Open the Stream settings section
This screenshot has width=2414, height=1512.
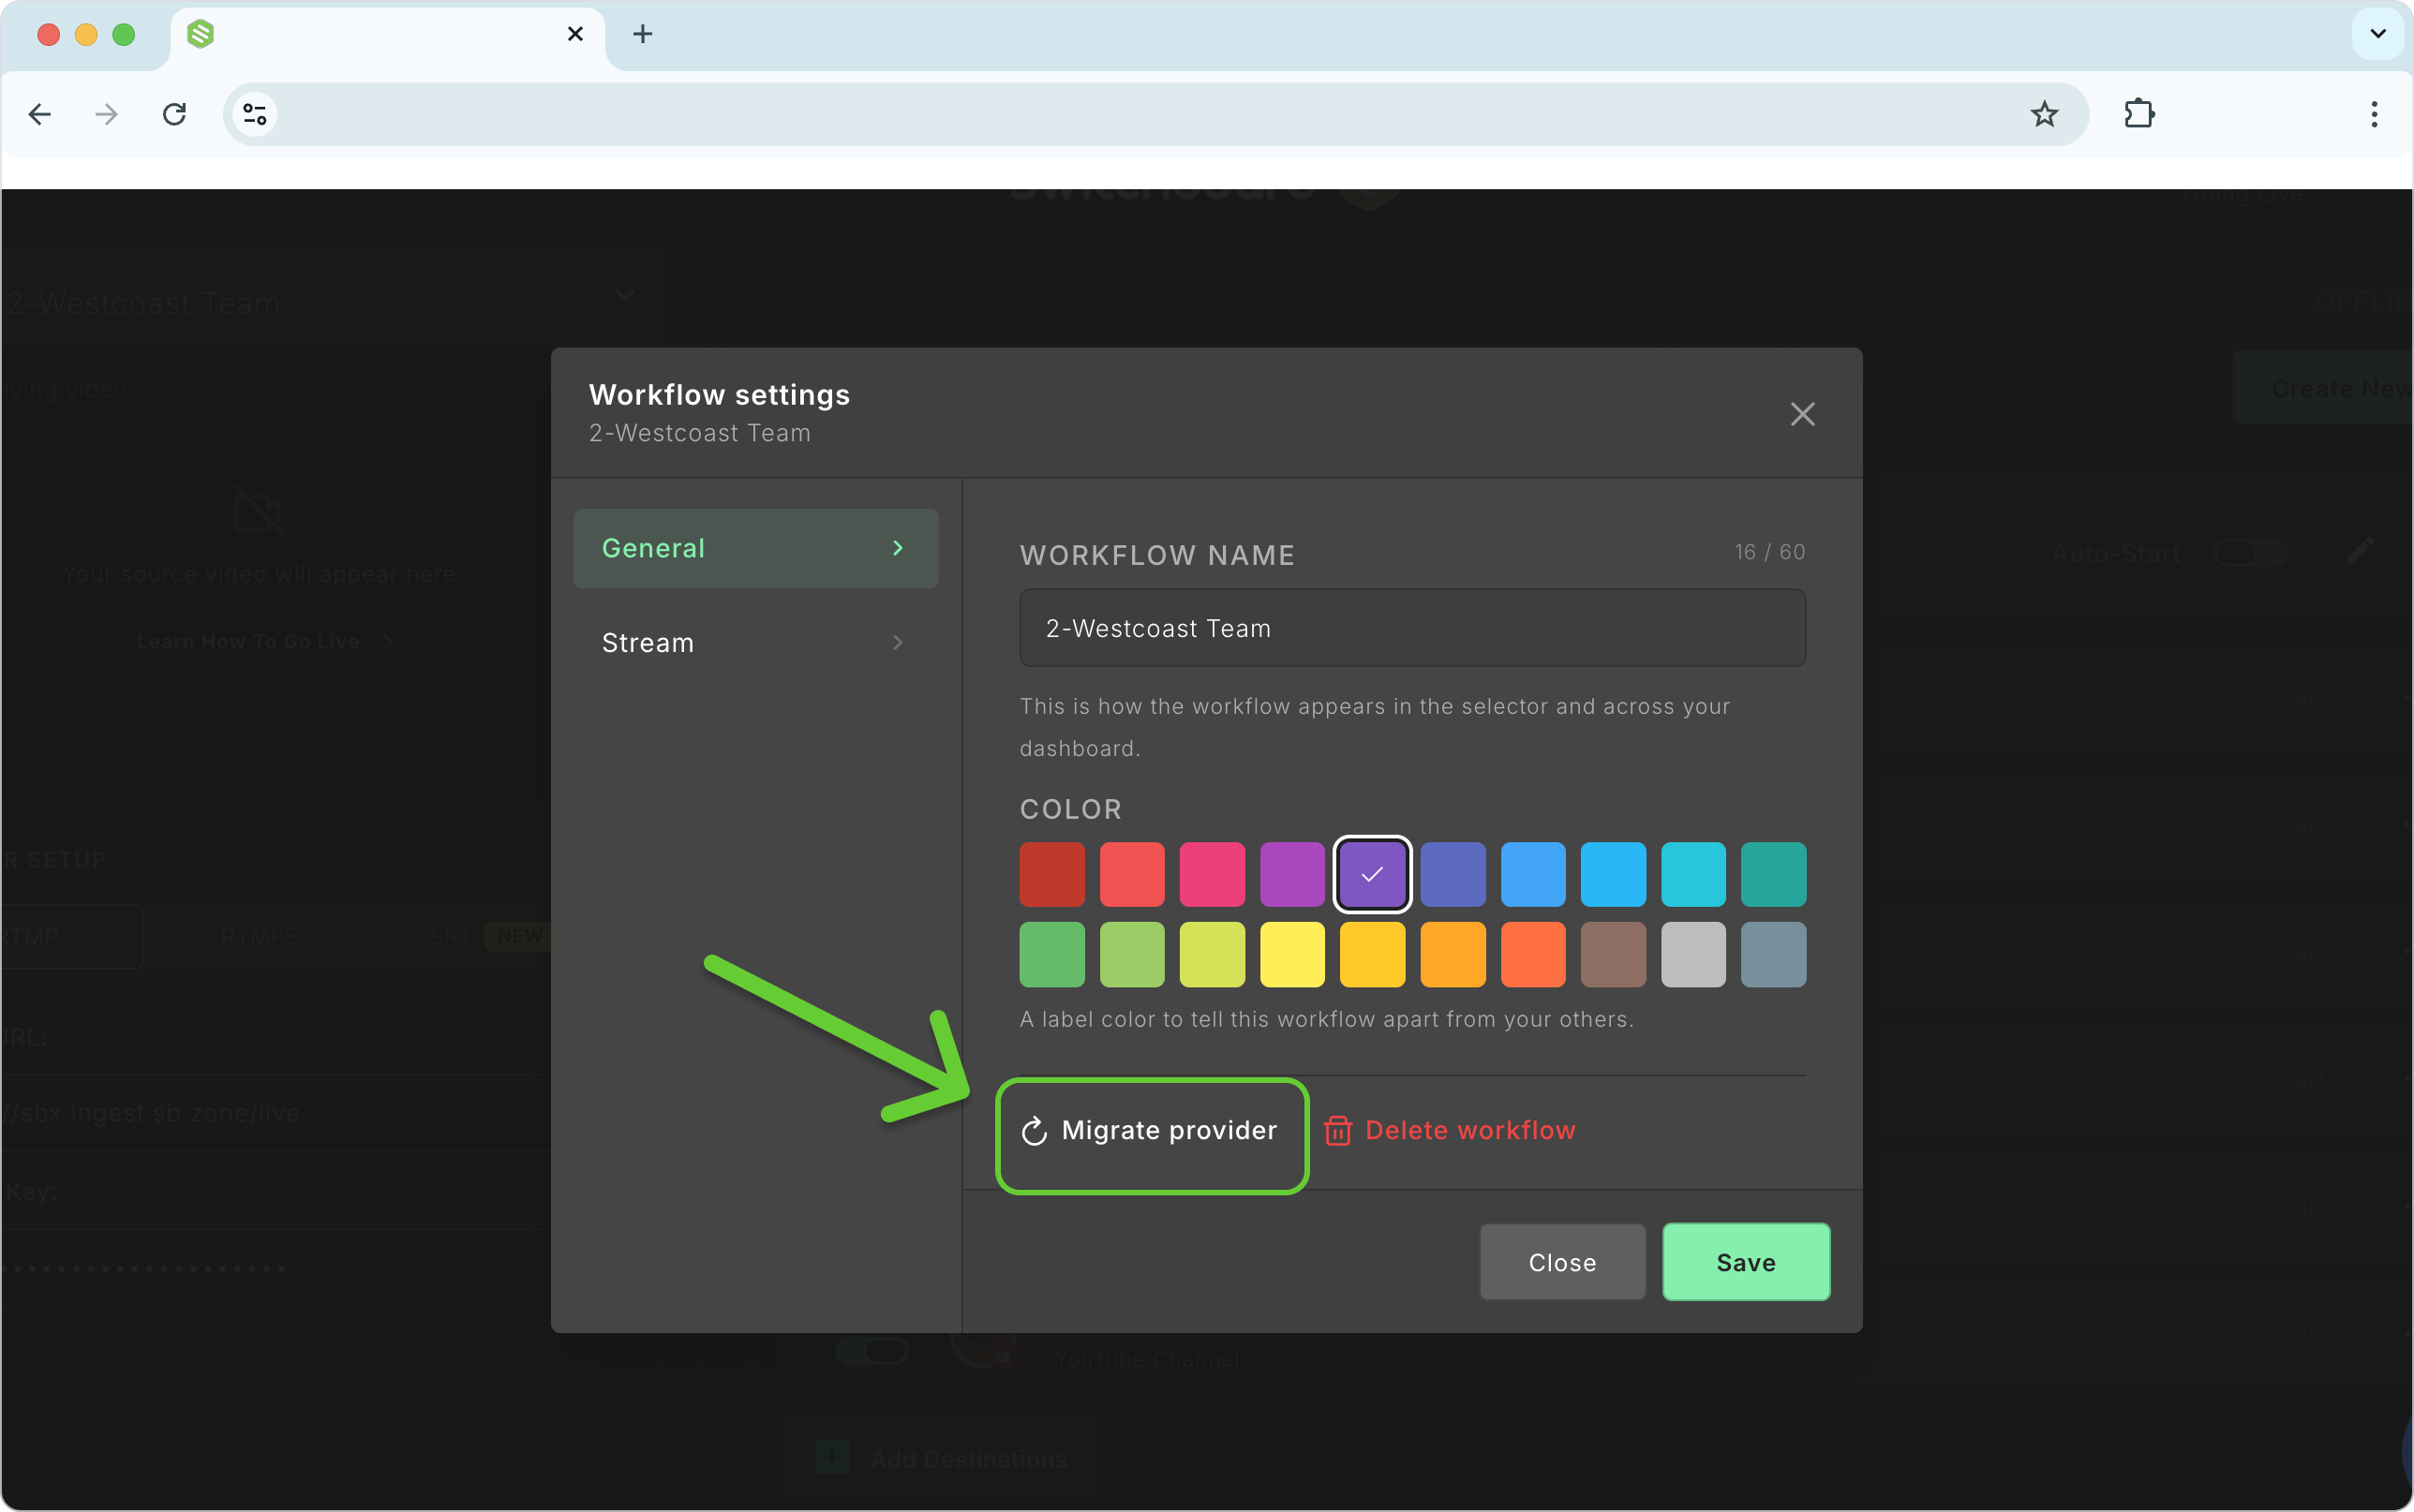(x=756, y=642)
